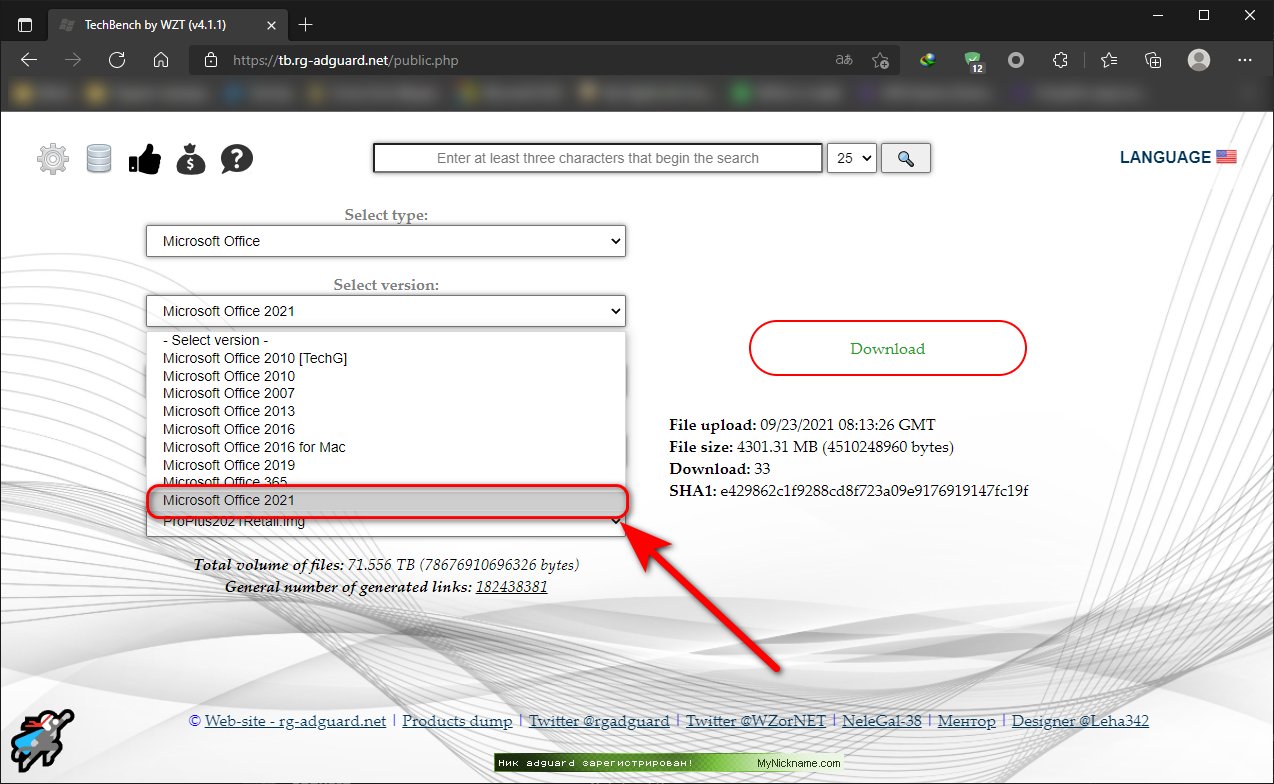Image resolution: width=1274 pixels, height=784 pixels.
Task: Click the LANGUAGE label
Action: 1165,157
